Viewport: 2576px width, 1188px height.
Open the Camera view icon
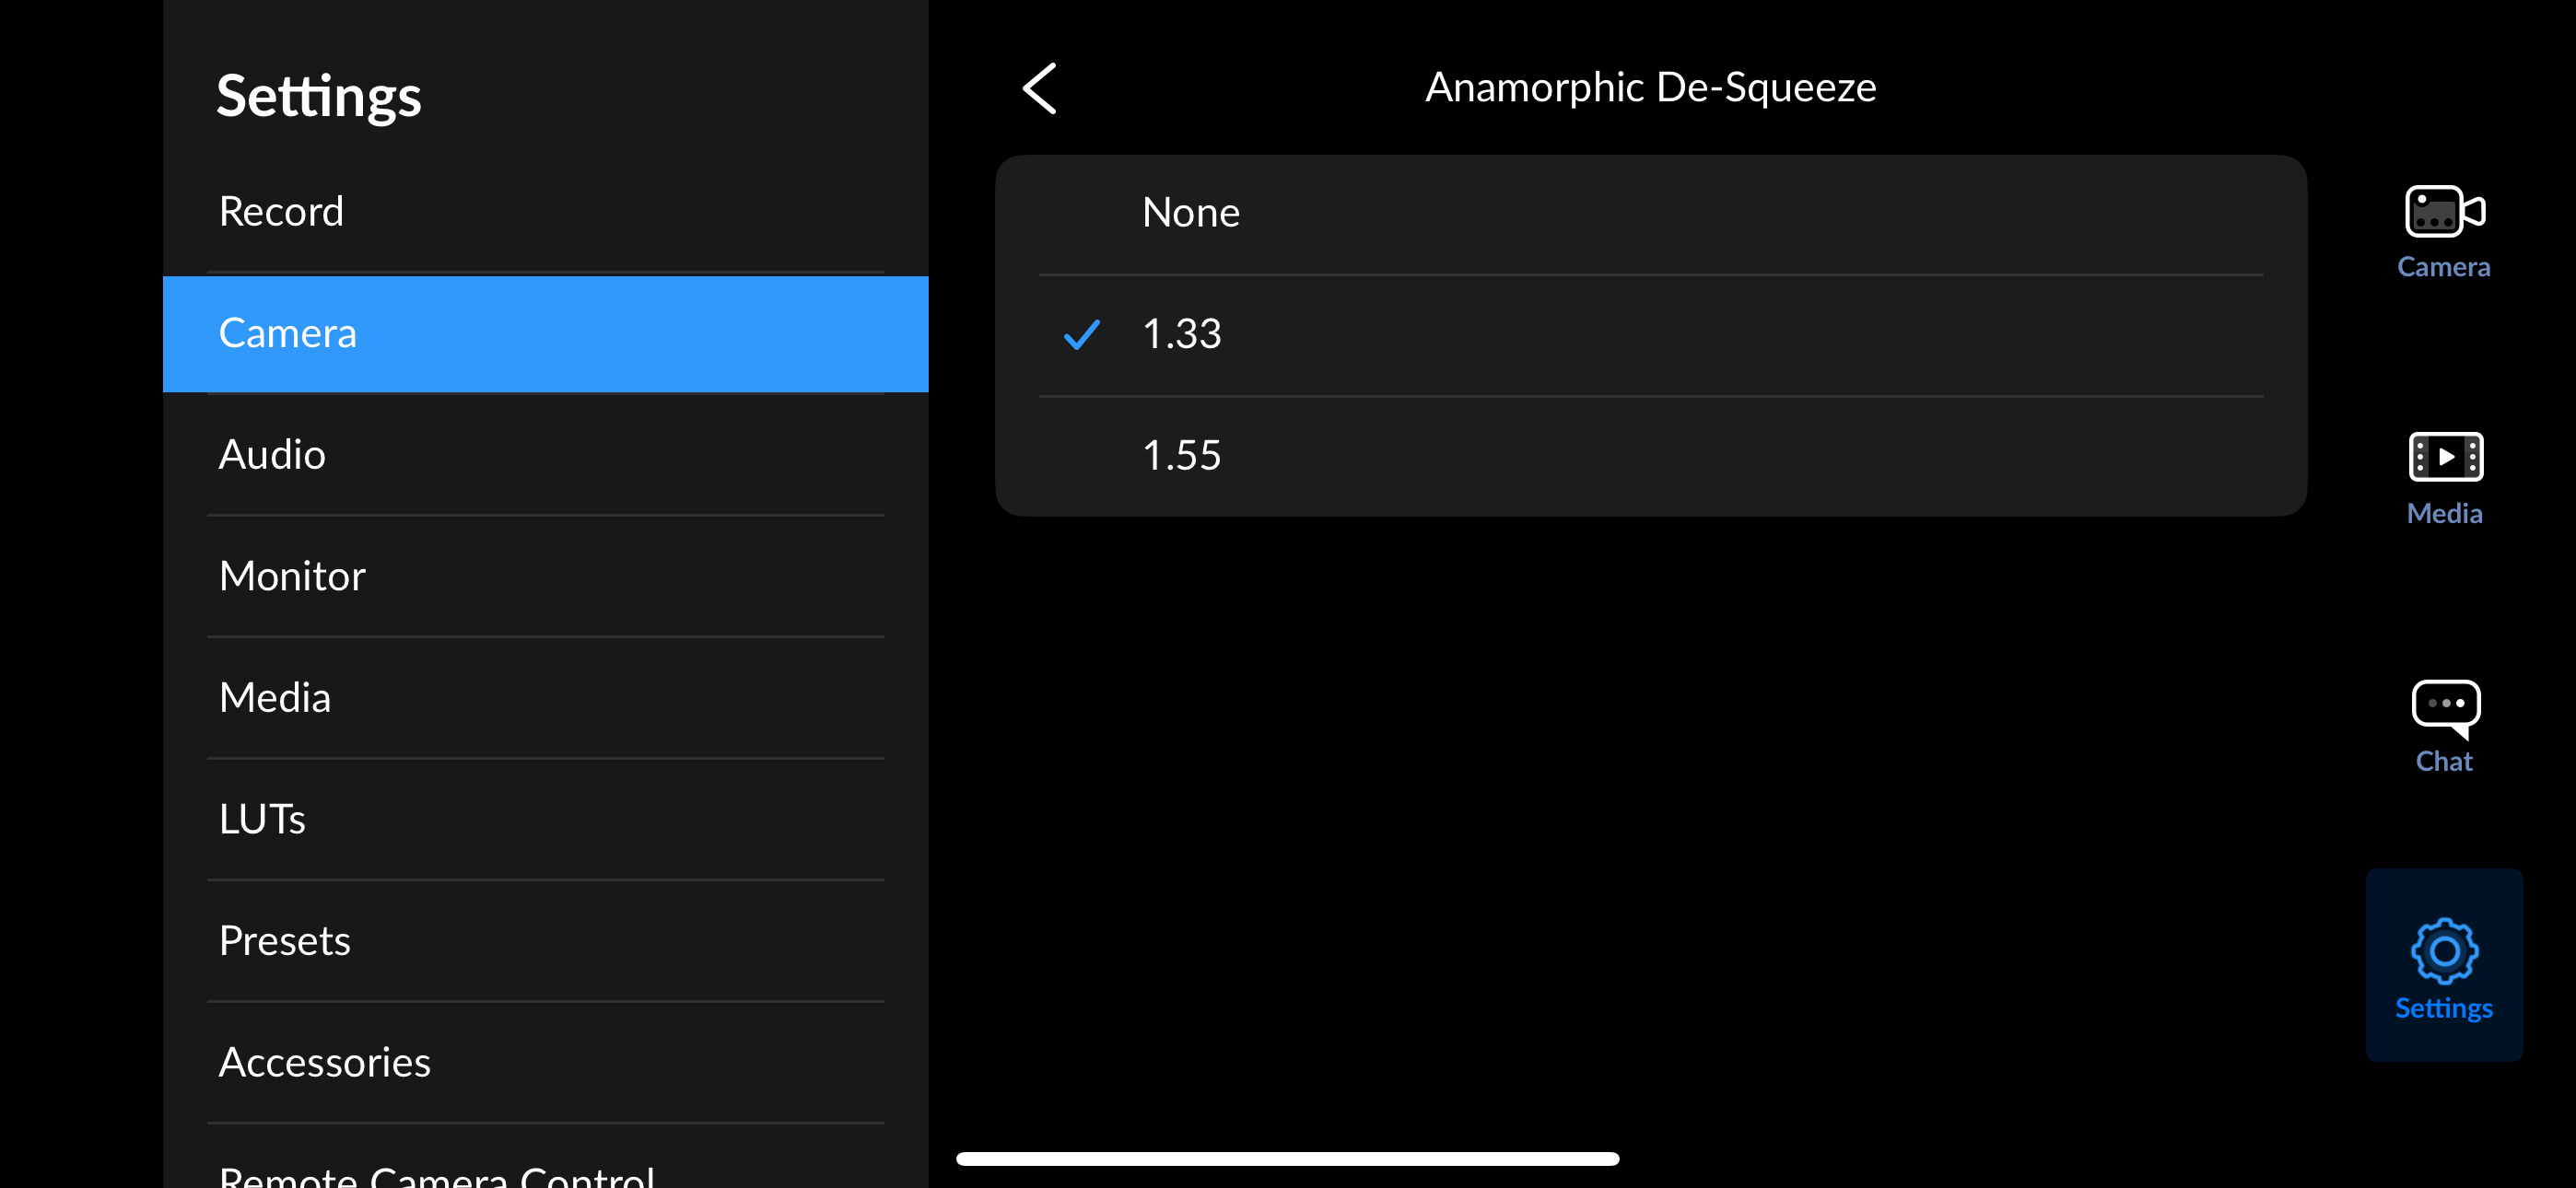point(2444,211)
